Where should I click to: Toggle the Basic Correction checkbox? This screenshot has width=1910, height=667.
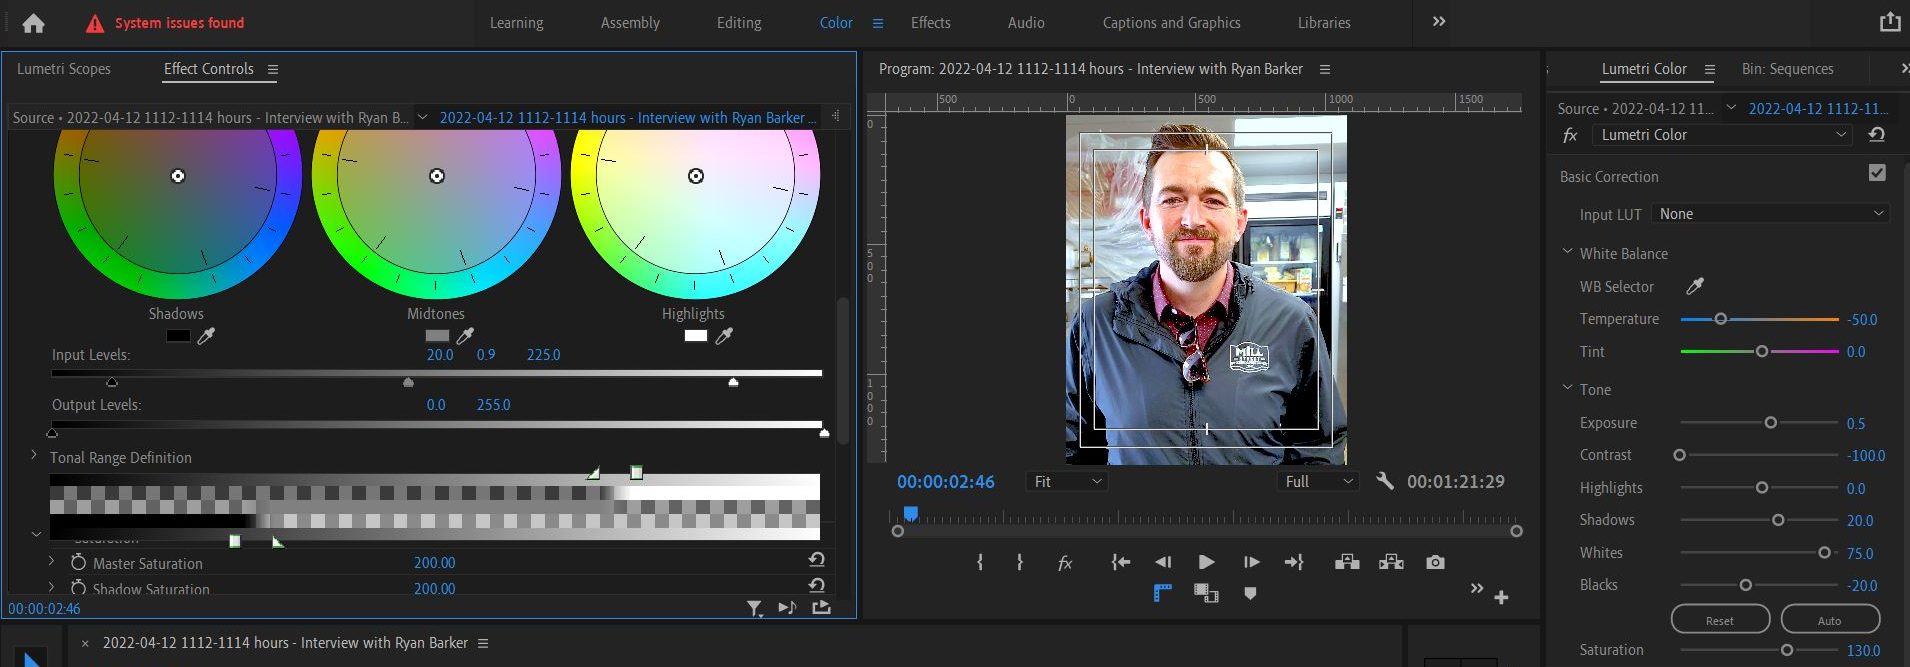point(1877,173)
